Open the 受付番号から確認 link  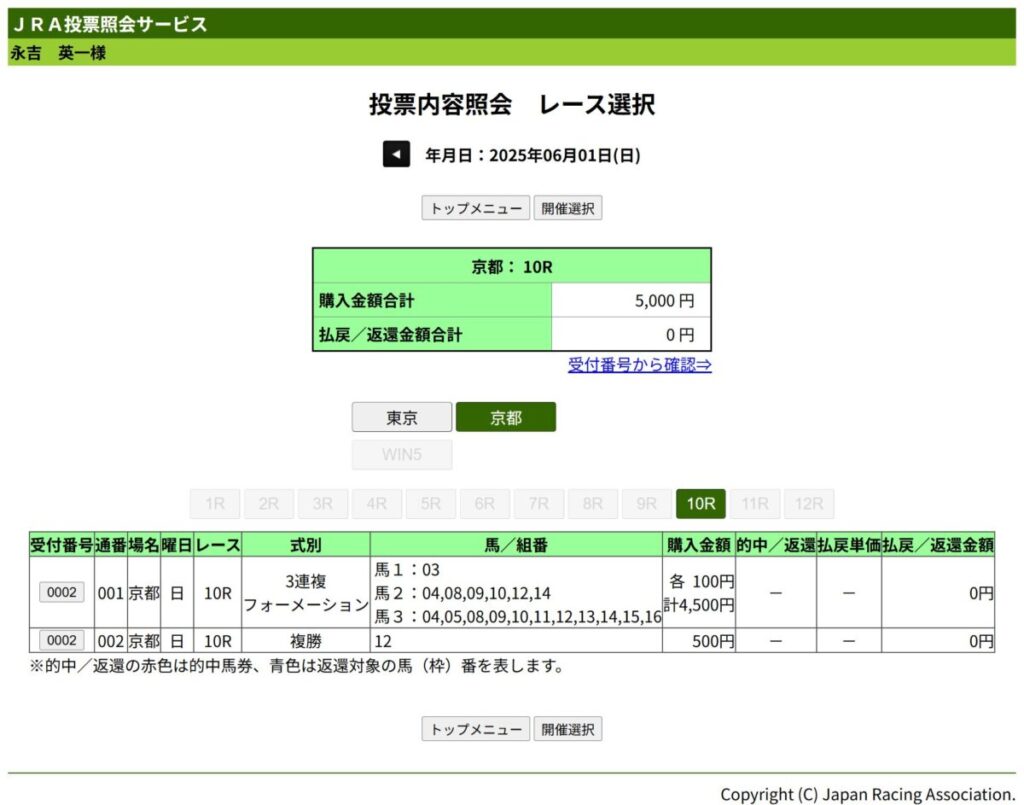click(x=639, y=365)
